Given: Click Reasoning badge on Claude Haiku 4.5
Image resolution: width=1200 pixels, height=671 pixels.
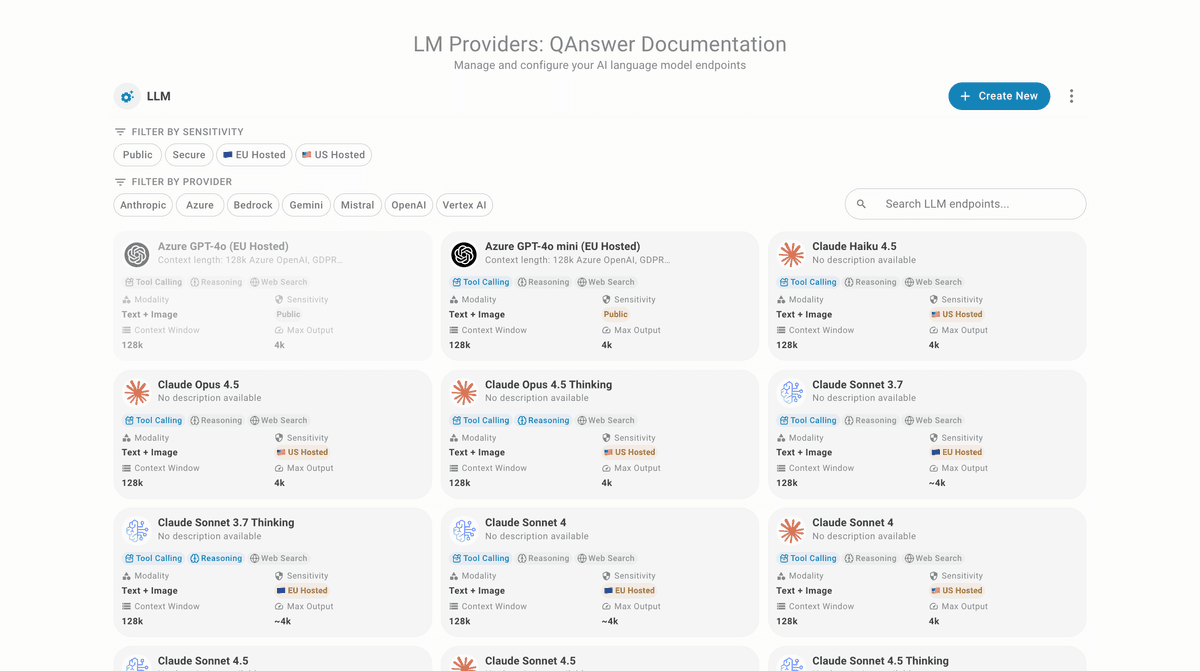Looking at the screenshot, I should click(x=871, y=282).
